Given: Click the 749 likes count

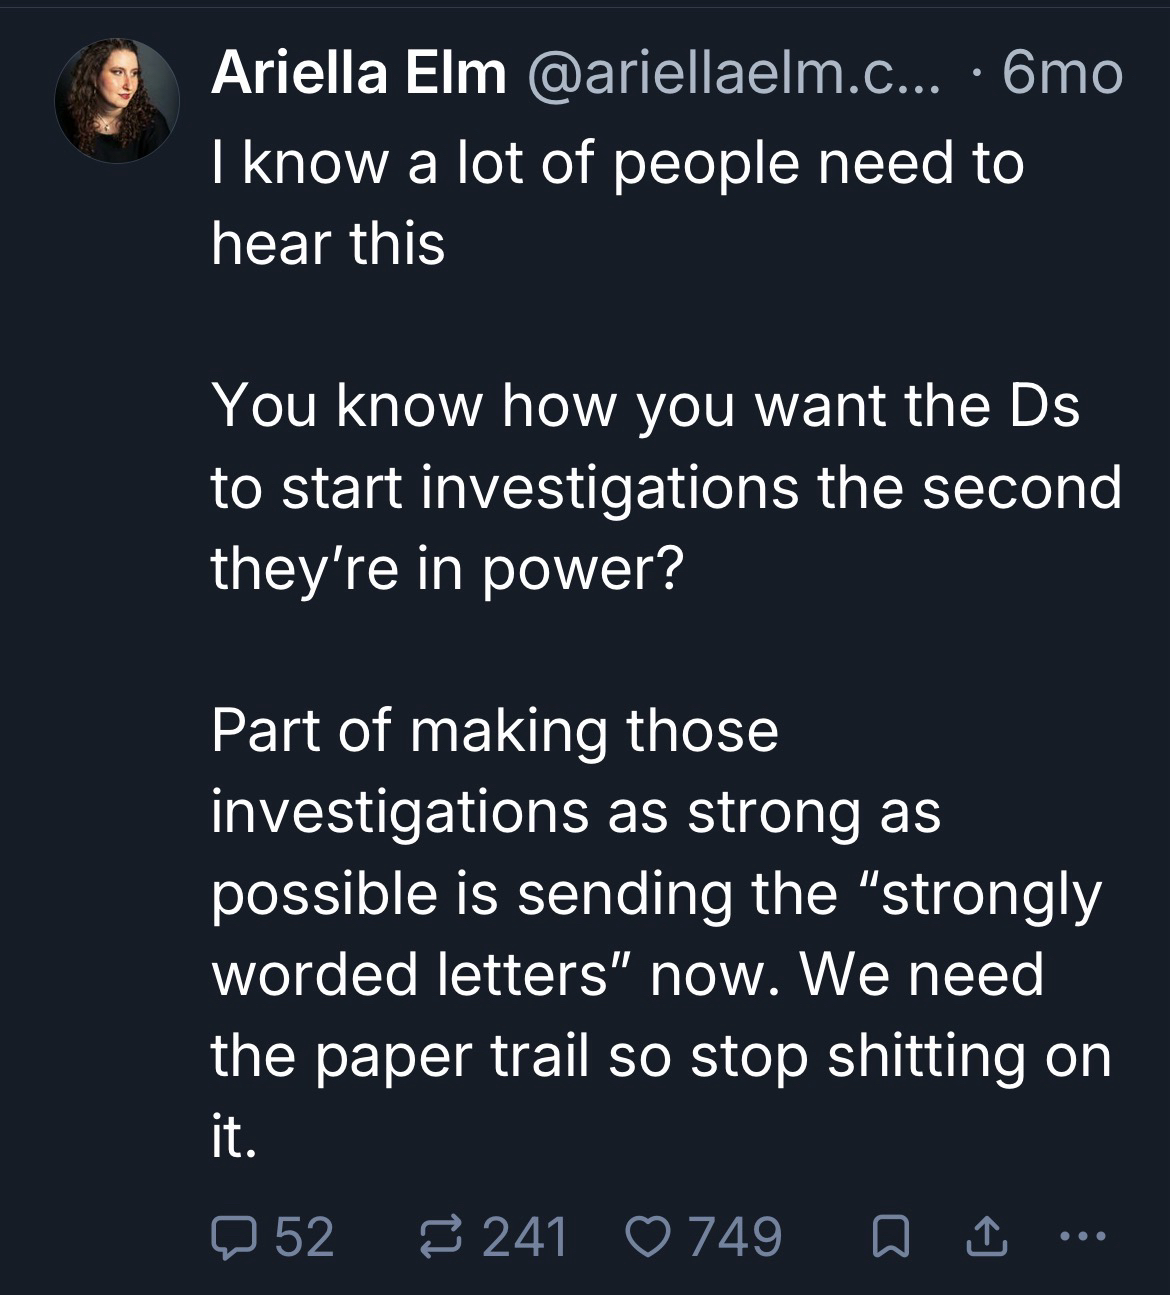Looking at the screenshot, I should tap(735, 1238).
